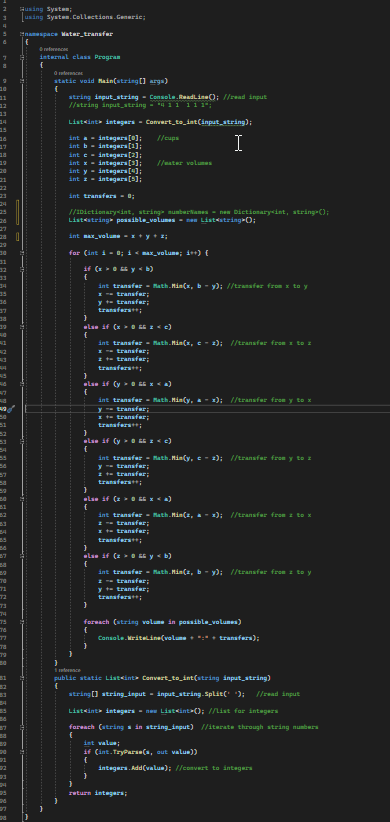390x822 pixels.
Task: Click 'WriteLine' in the Console.WriteLine call
Action: (x=144, y=638)
